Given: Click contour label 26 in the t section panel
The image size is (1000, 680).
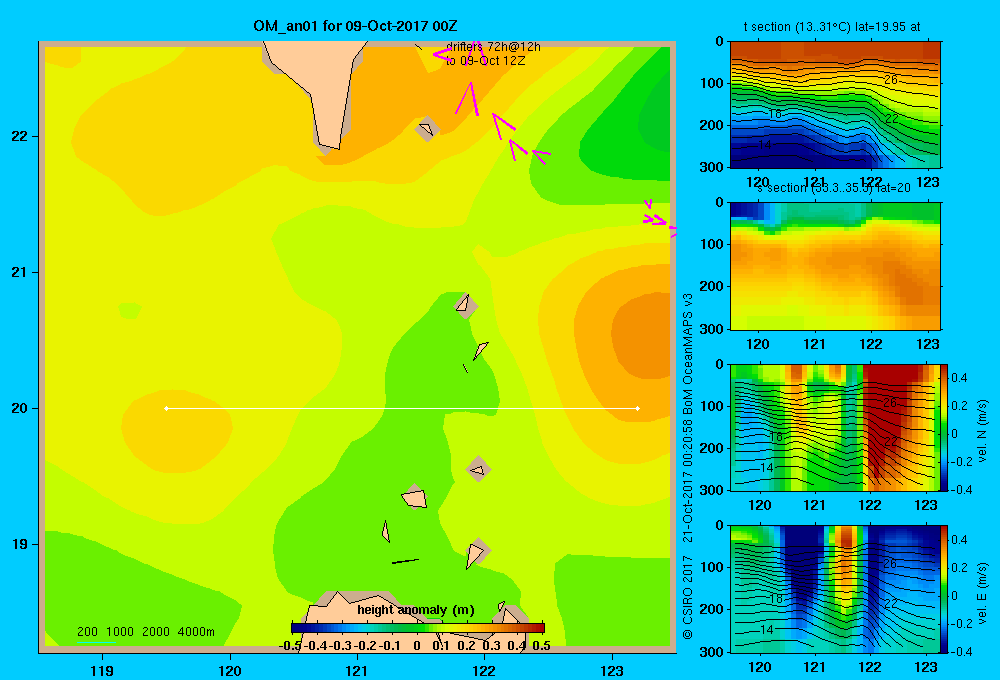Looking at the screenshot, I should 891,80.
